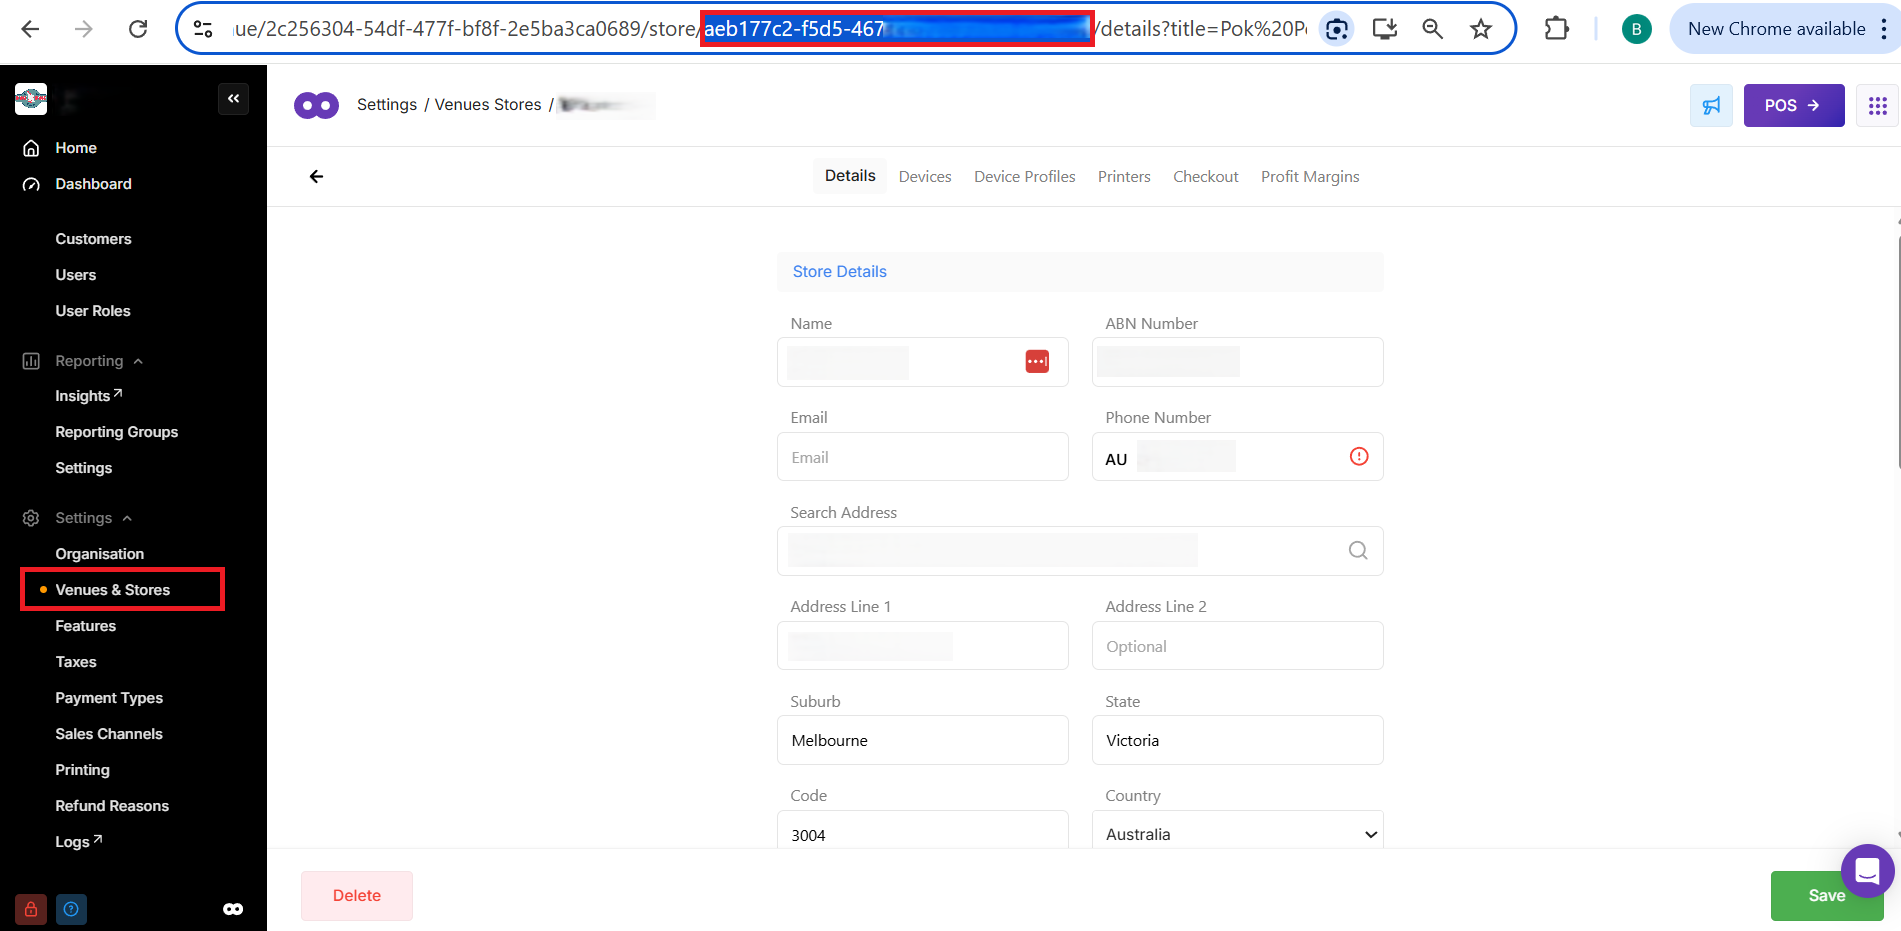Screen dimensions: 1901x931
Task: Select Venues & Stores in sidebar
Action: 113,590
